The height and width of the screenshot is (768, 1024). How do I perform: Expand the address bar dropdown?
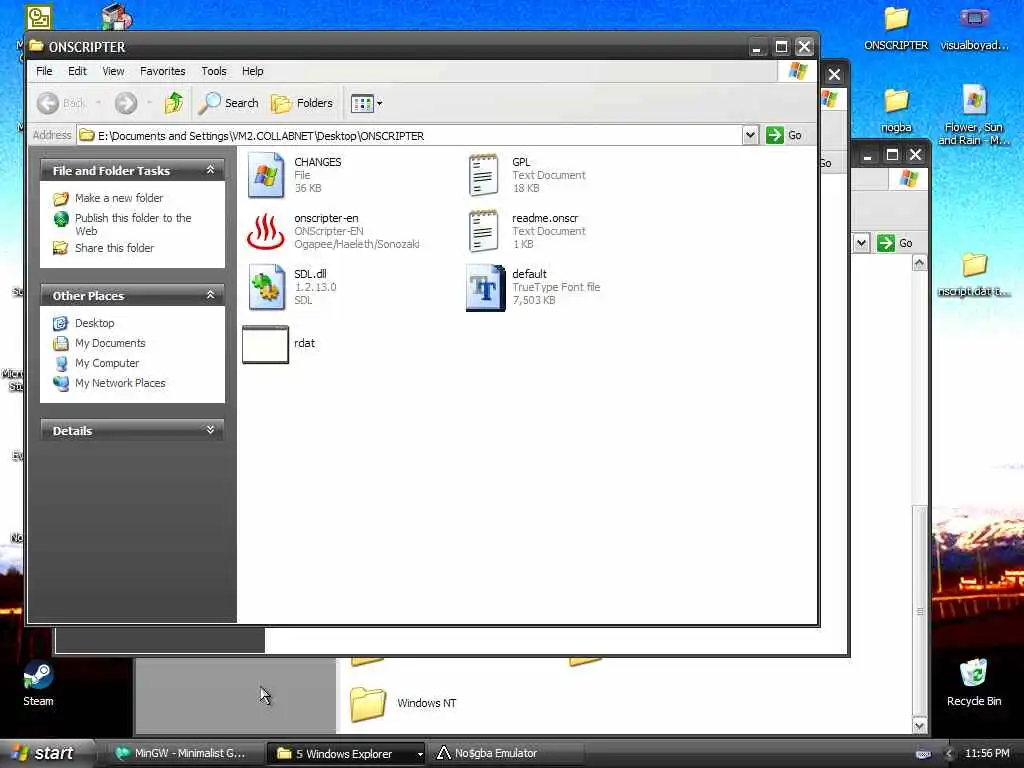point(750,135)
